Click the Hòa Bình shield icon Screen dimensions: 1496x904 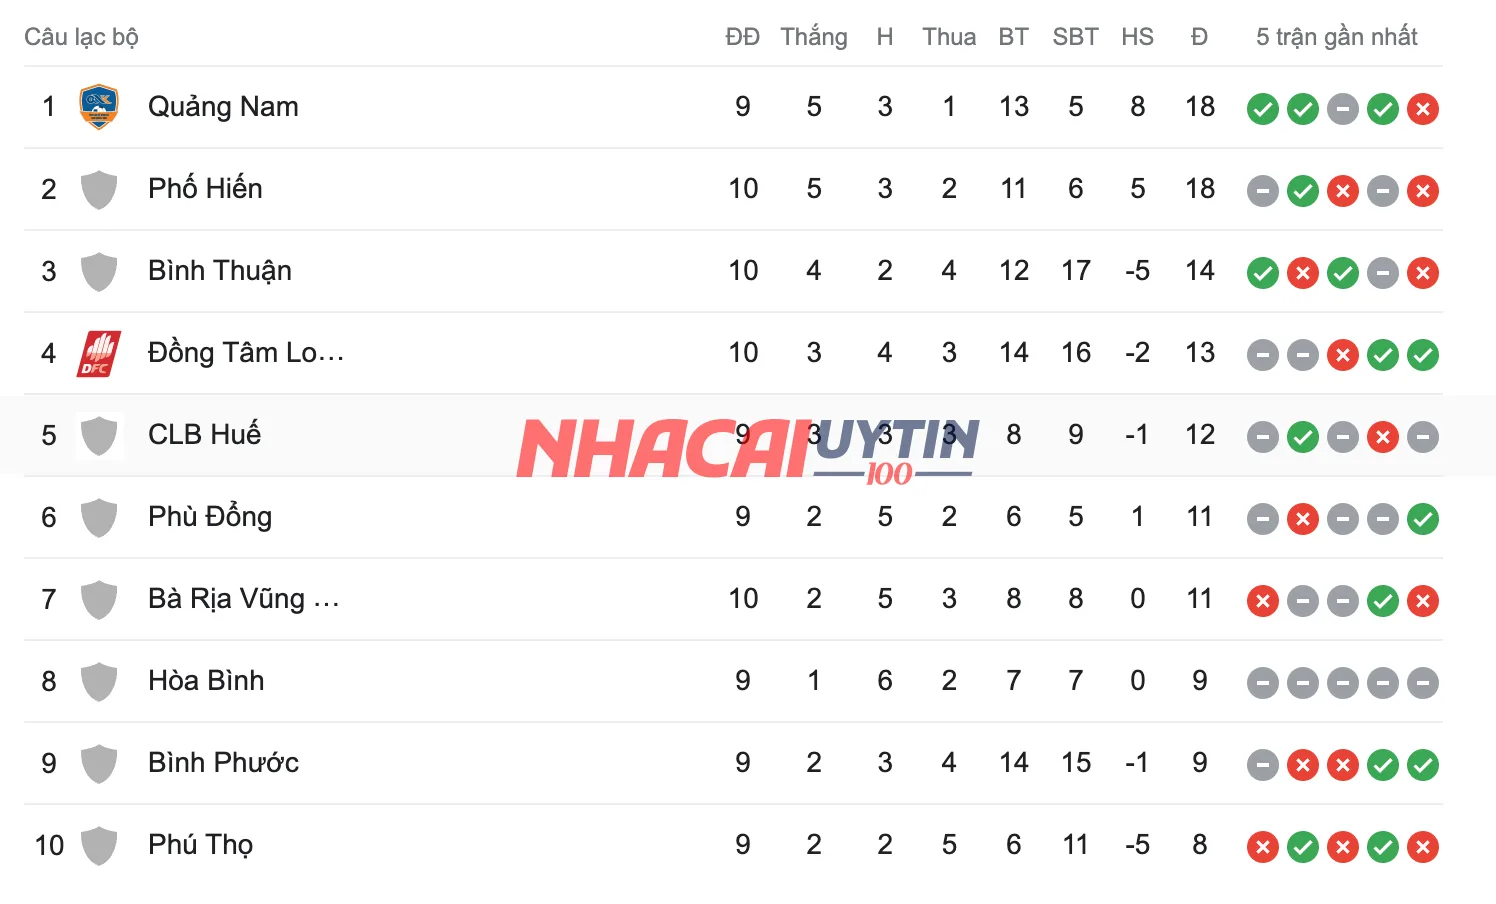point(99,682)
